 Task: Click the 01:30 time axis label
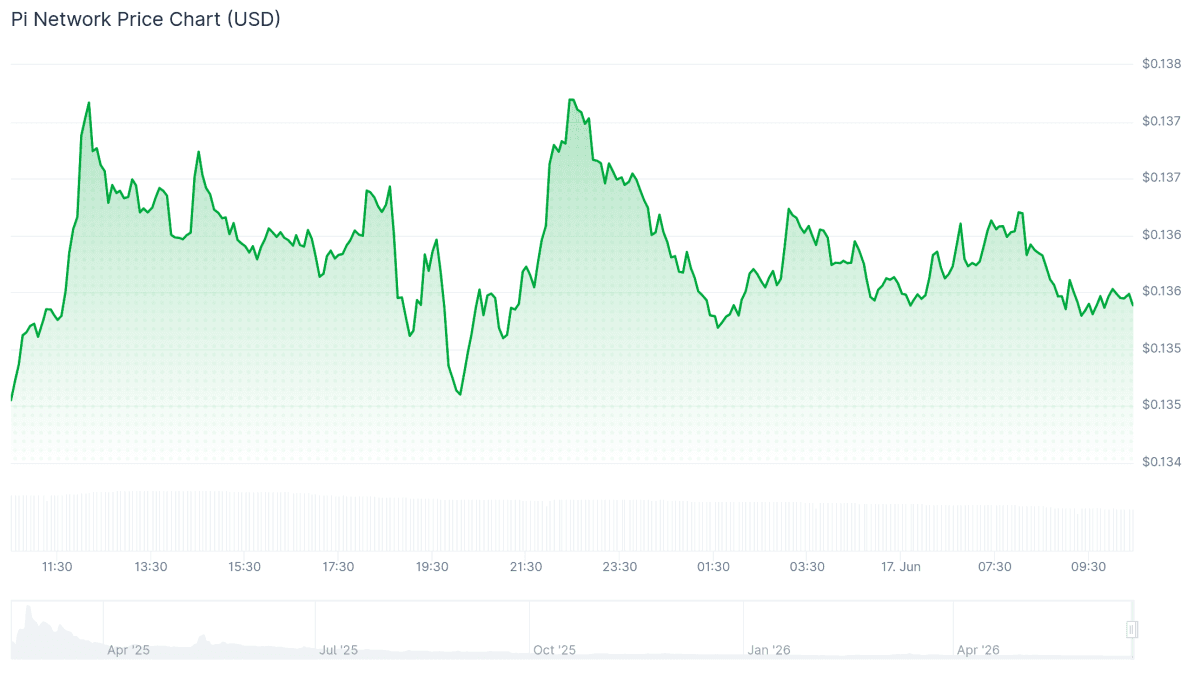714,567
